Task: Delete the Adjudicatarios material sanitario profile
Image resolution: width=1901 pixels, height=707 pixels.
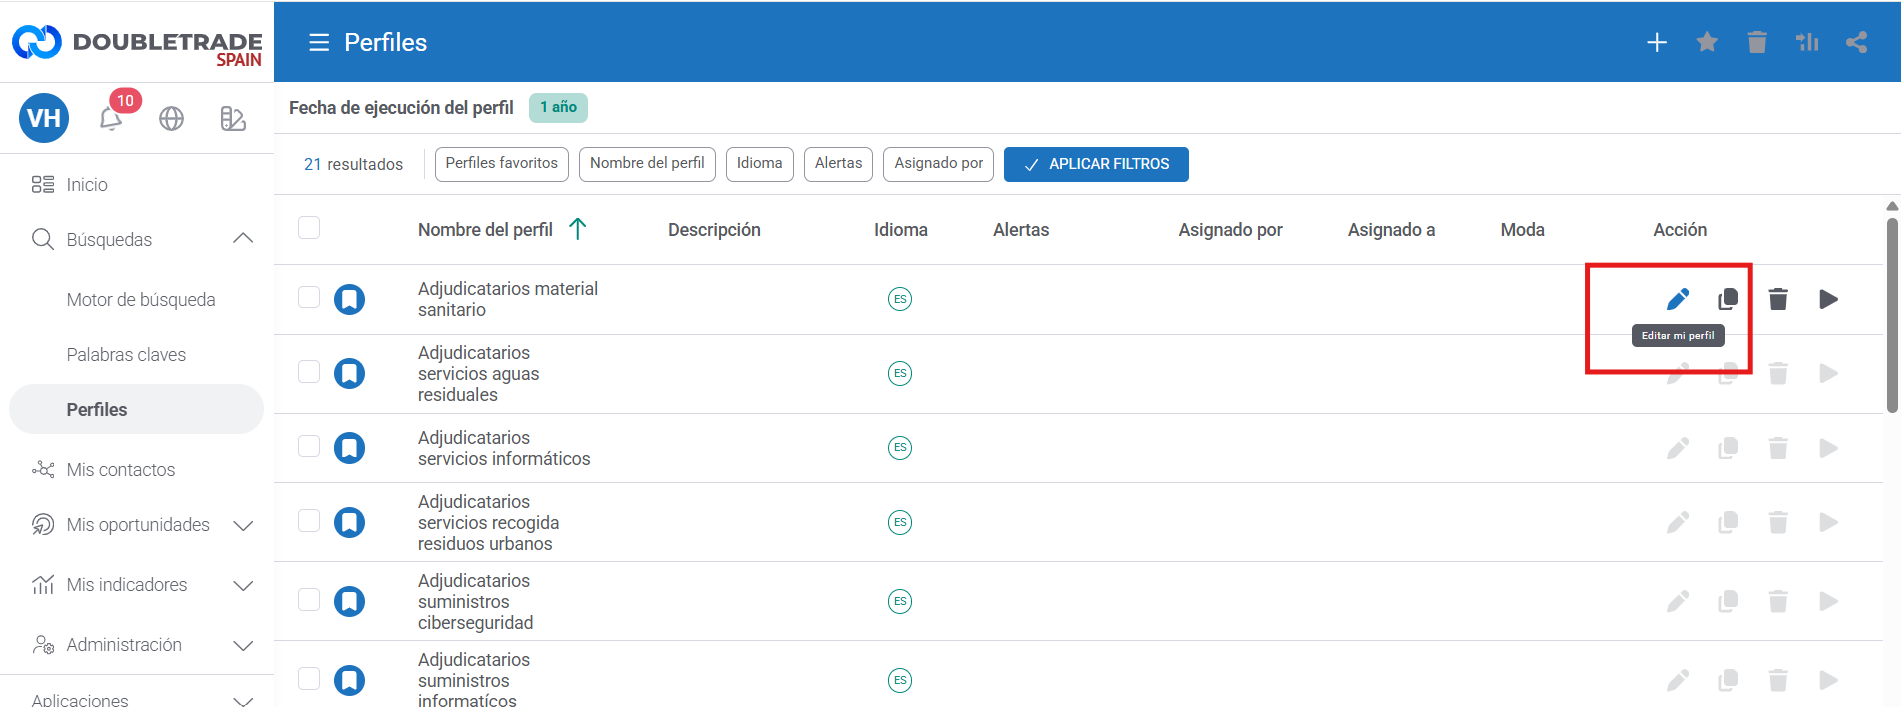Action: (1778, 299)
